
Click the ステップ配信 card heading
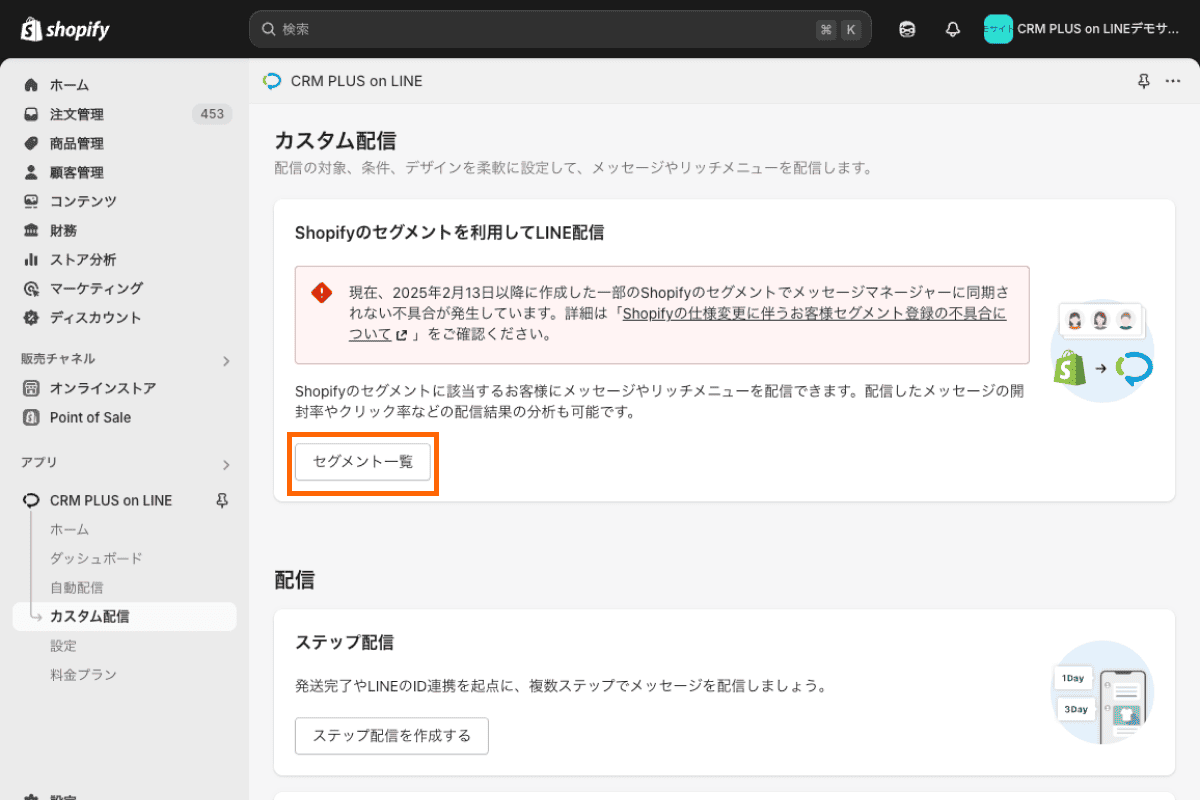pos(344,642)
